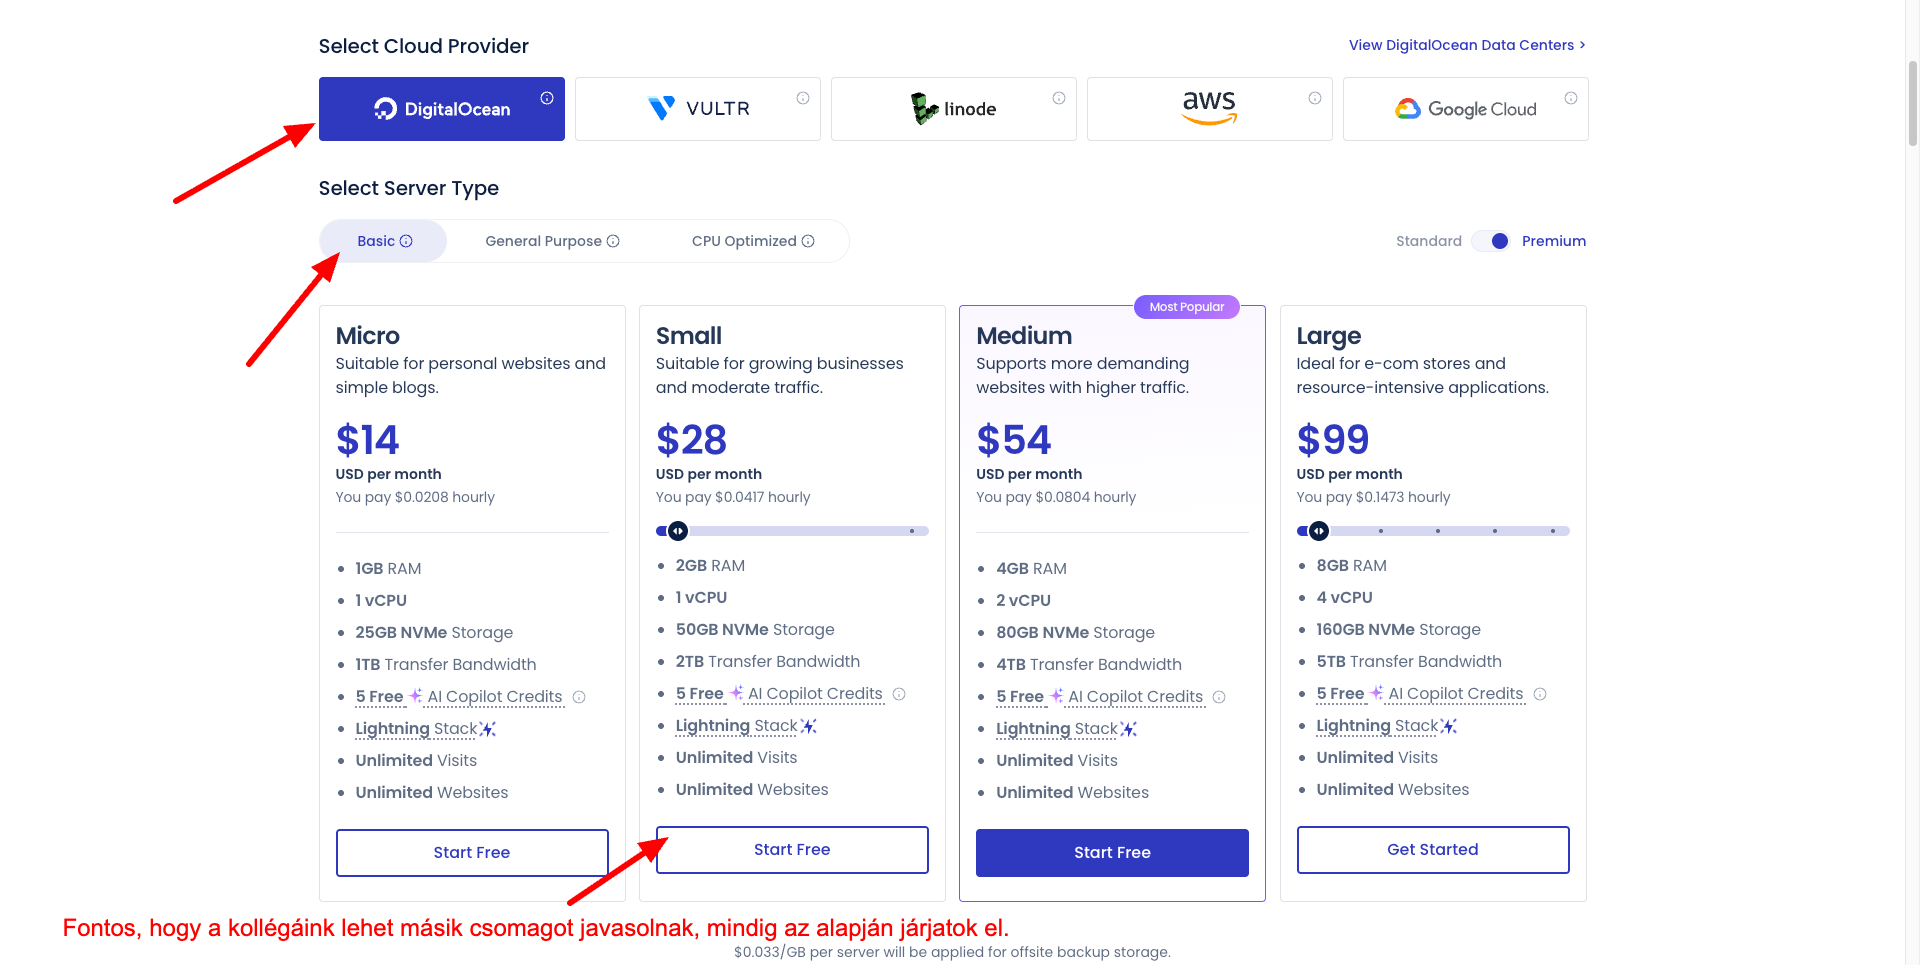Select the Standard pricing label

1428,241
